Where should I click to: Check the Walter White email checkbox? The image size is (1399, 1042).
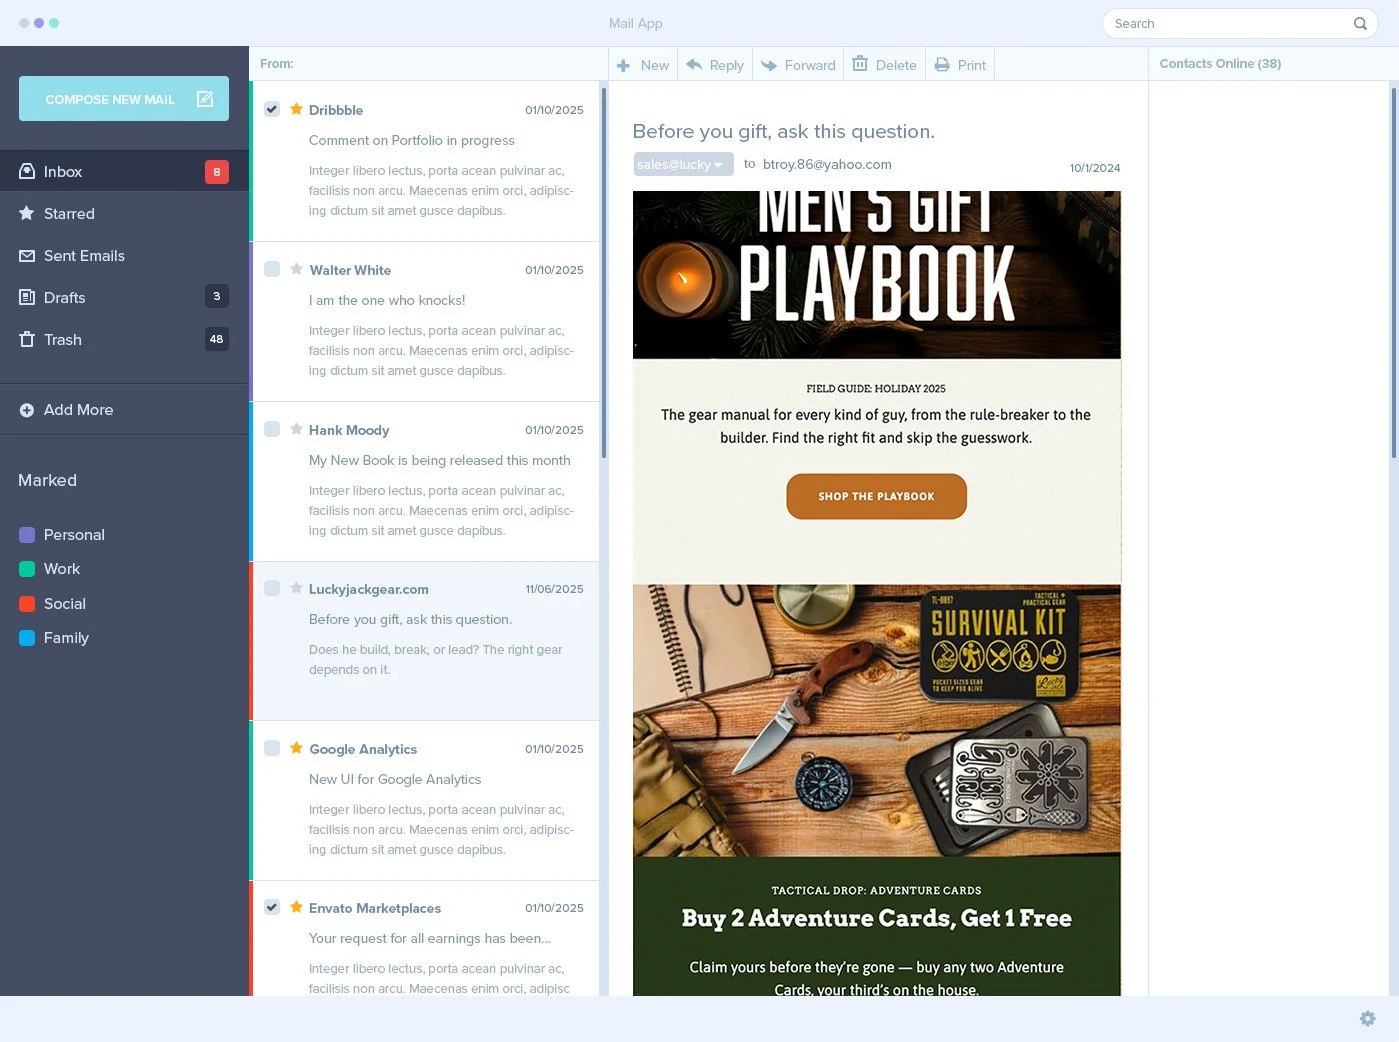[x=272, y=269]
